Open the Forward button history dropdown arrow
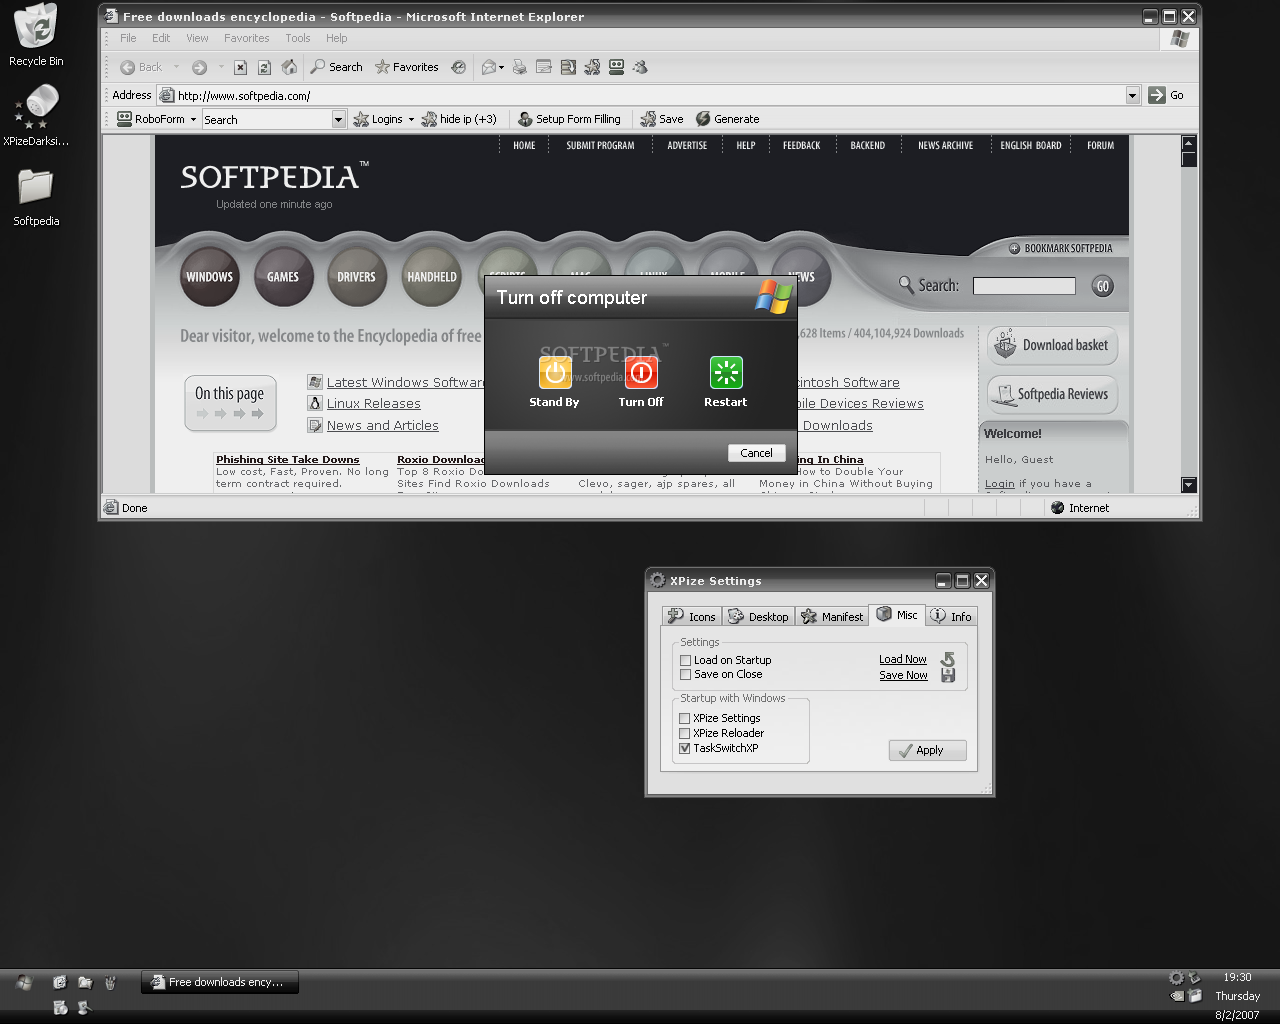Image resolution: width=1280 pixels, height=1024 pixels. tap(221, 67)
